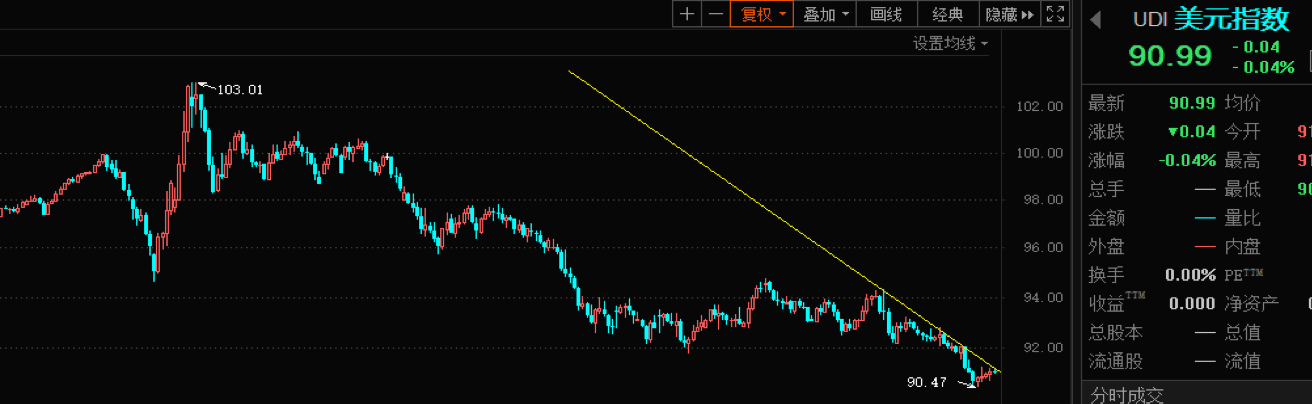Click the 总股本 label
Image resolution: width=1312 pixels, height=404 pixels.
(1116, 332)
